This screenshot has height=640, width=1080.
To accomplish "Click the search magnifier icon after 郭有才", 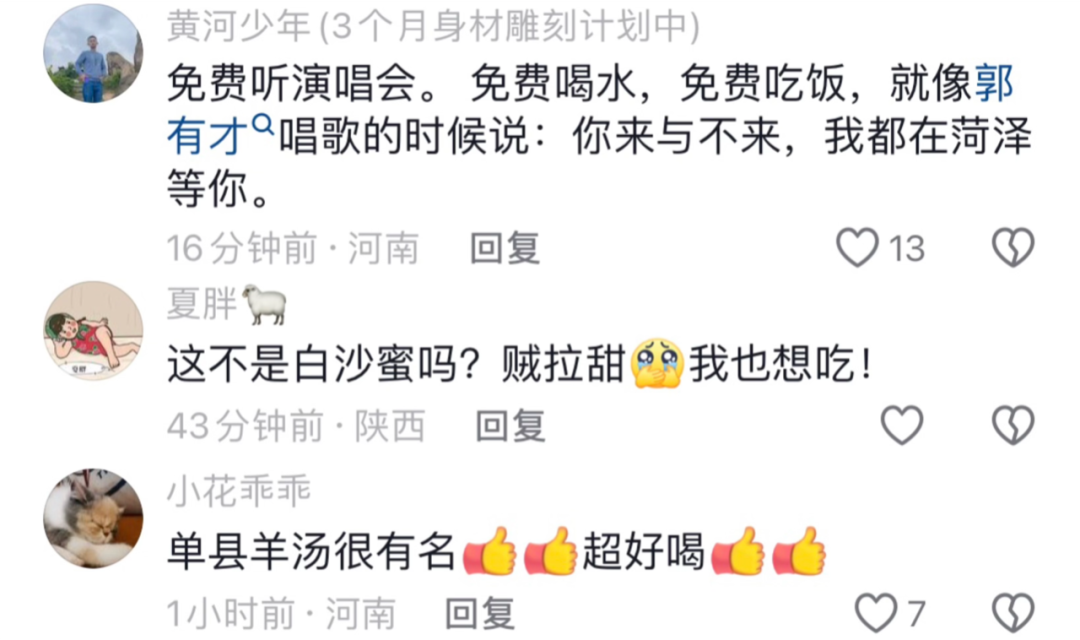I will (262, 125).
